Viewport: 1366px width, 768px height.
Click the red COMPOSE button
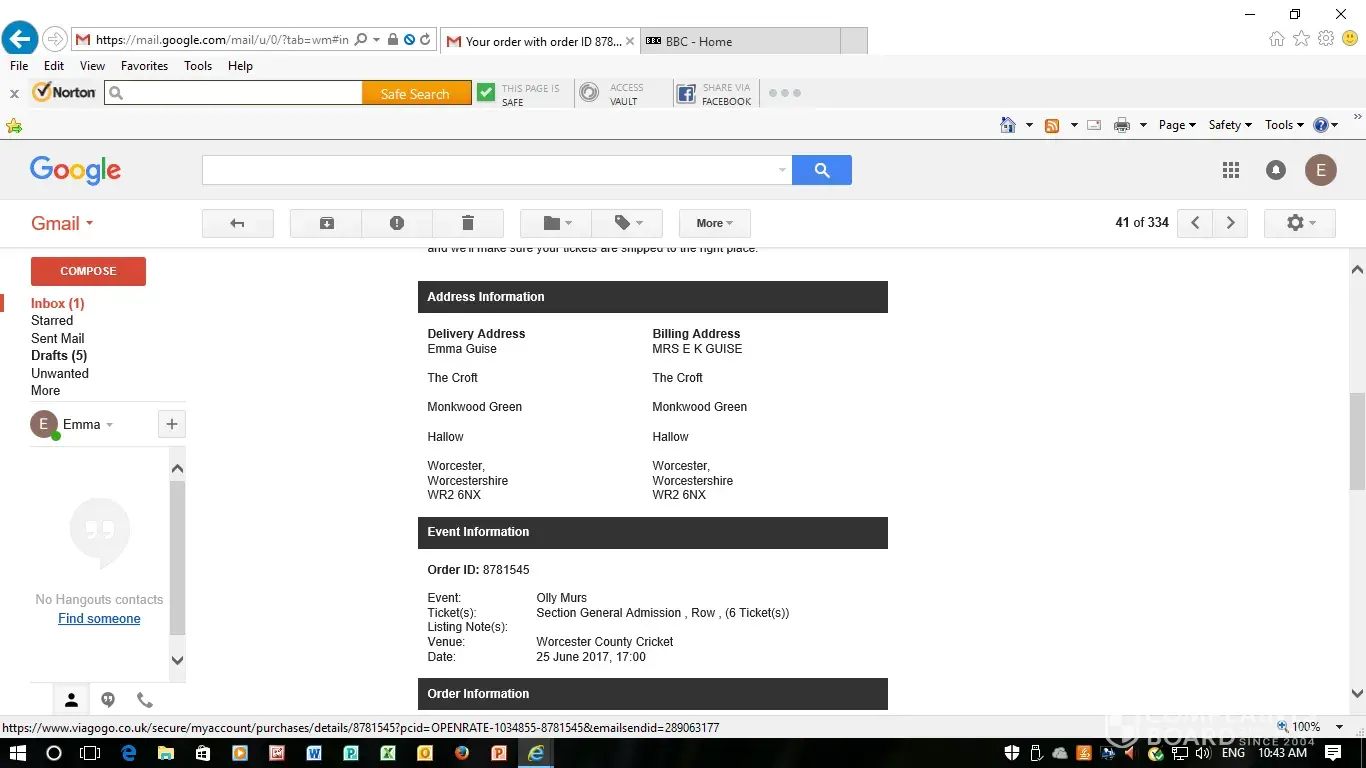pyautogui.click(x=88, y=271)
